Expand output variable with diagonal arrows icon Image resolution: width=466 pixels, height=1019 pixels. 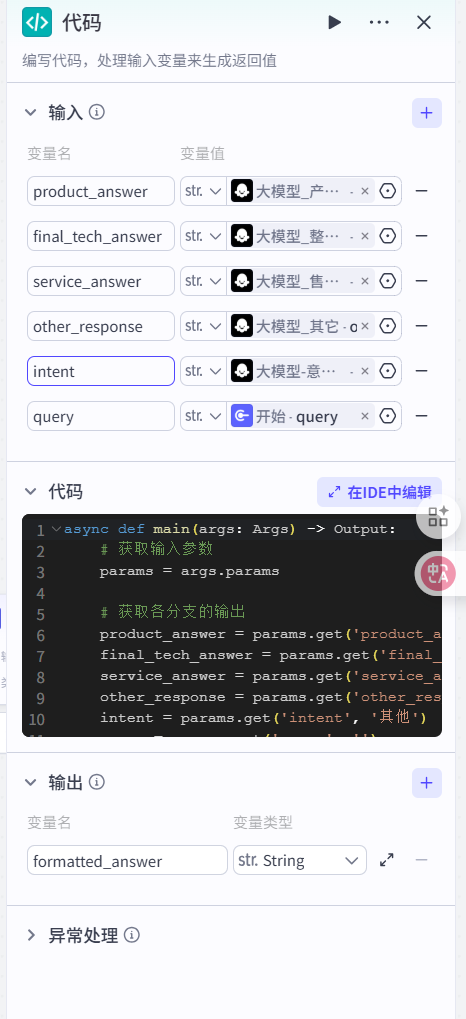pyautogui.click(x=387, y=860)
